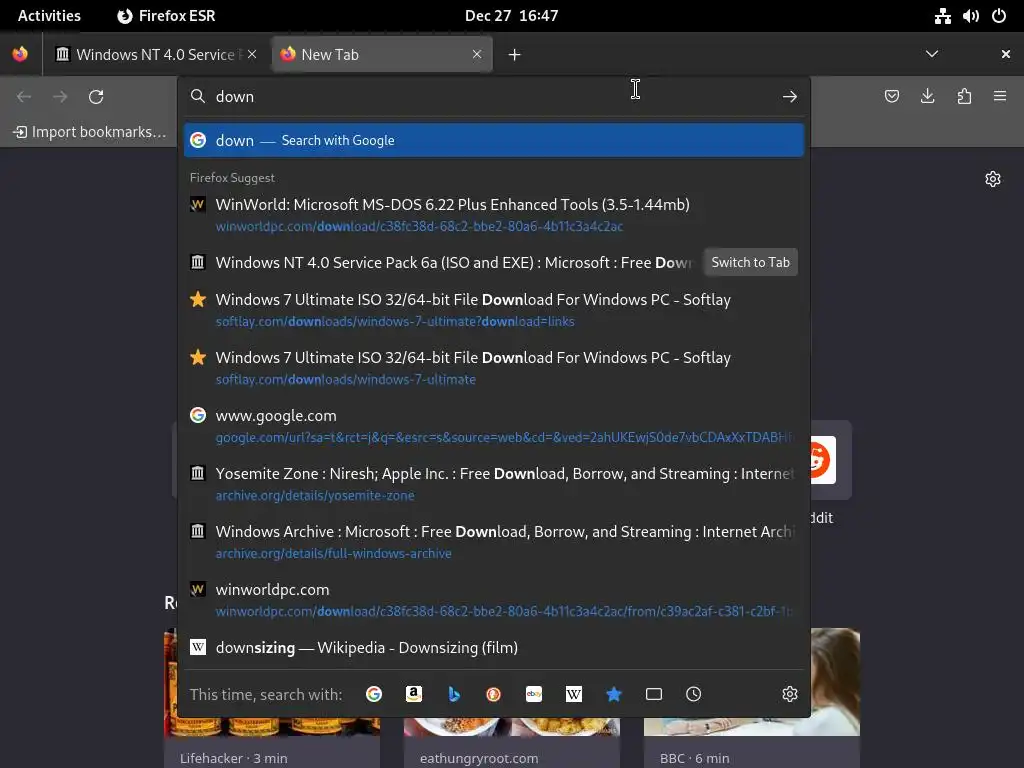The width and height of the screenshot is (1024, 768).
Task: Search this time with eBay
Action: [x=534, y=694]
